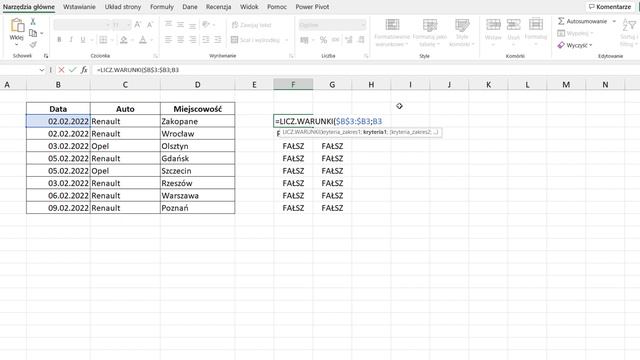Open Czcionka font dialog launcher
The width and height of the screenshot is (640, 360).
(x=156, y=56)
